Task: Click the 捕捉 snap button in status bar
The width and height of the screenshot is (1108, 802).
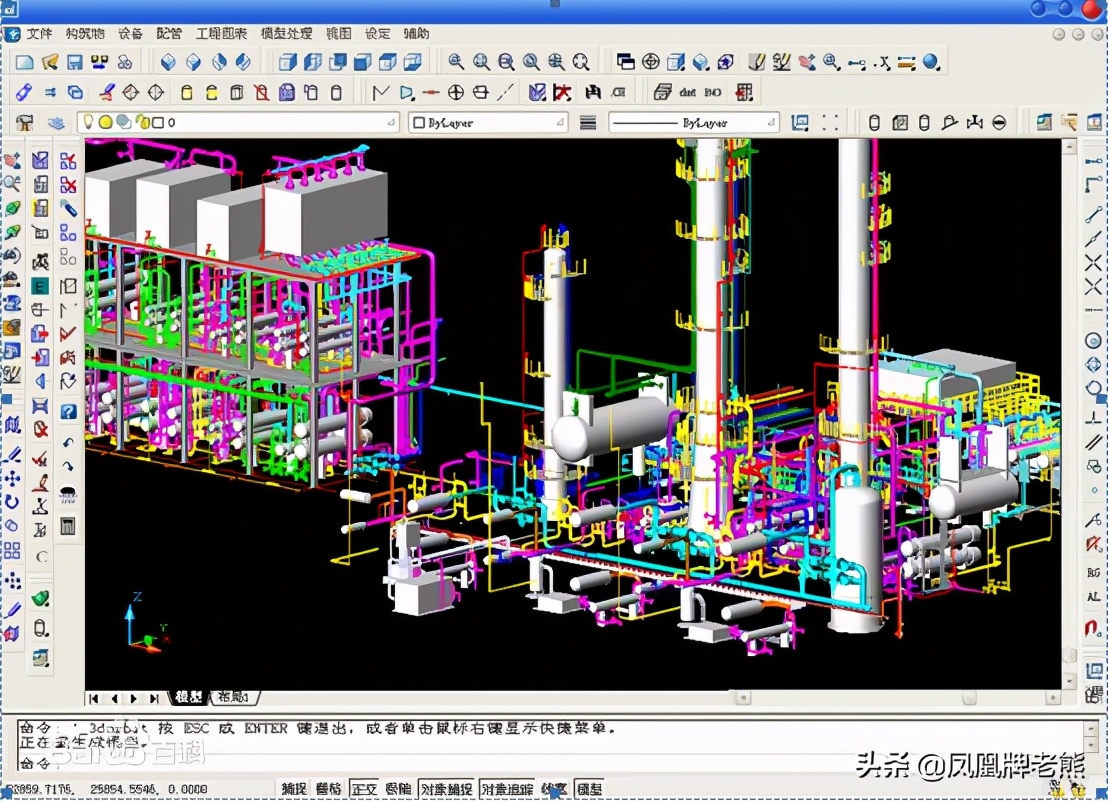Action: 294,789
